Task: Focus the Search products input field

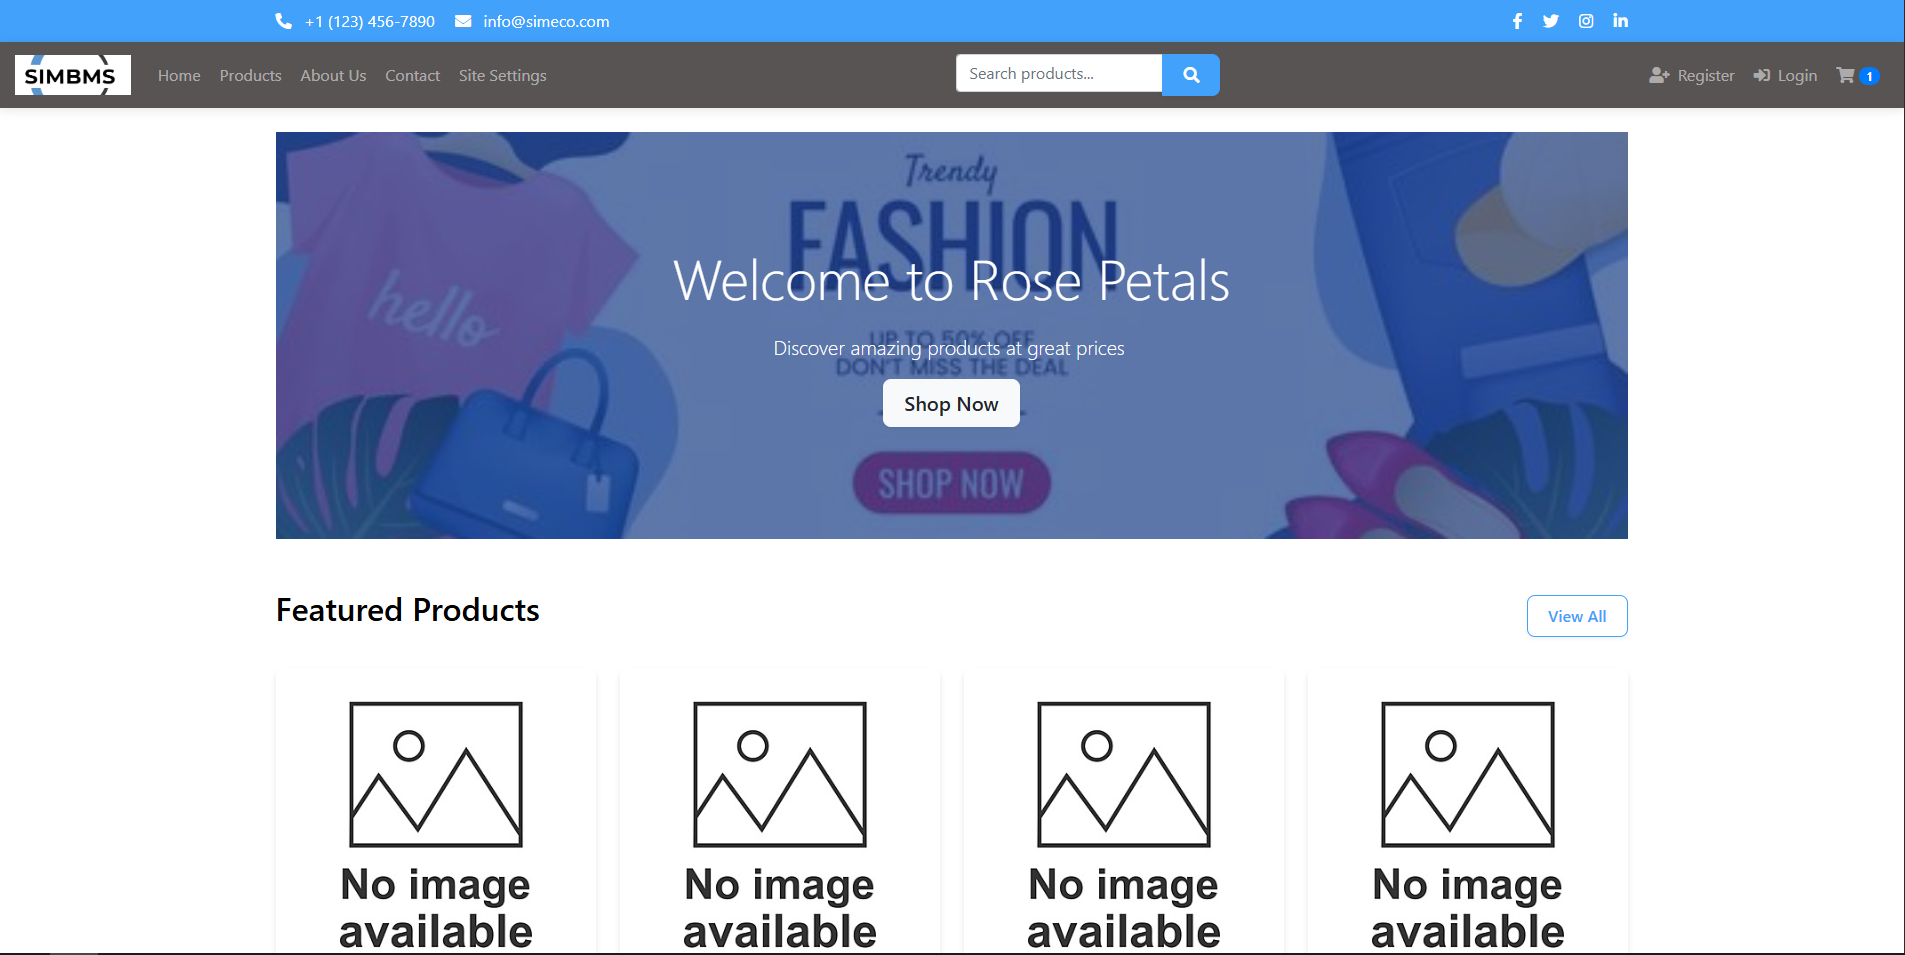Action: pyautogui.click(x=1058, y=74)
